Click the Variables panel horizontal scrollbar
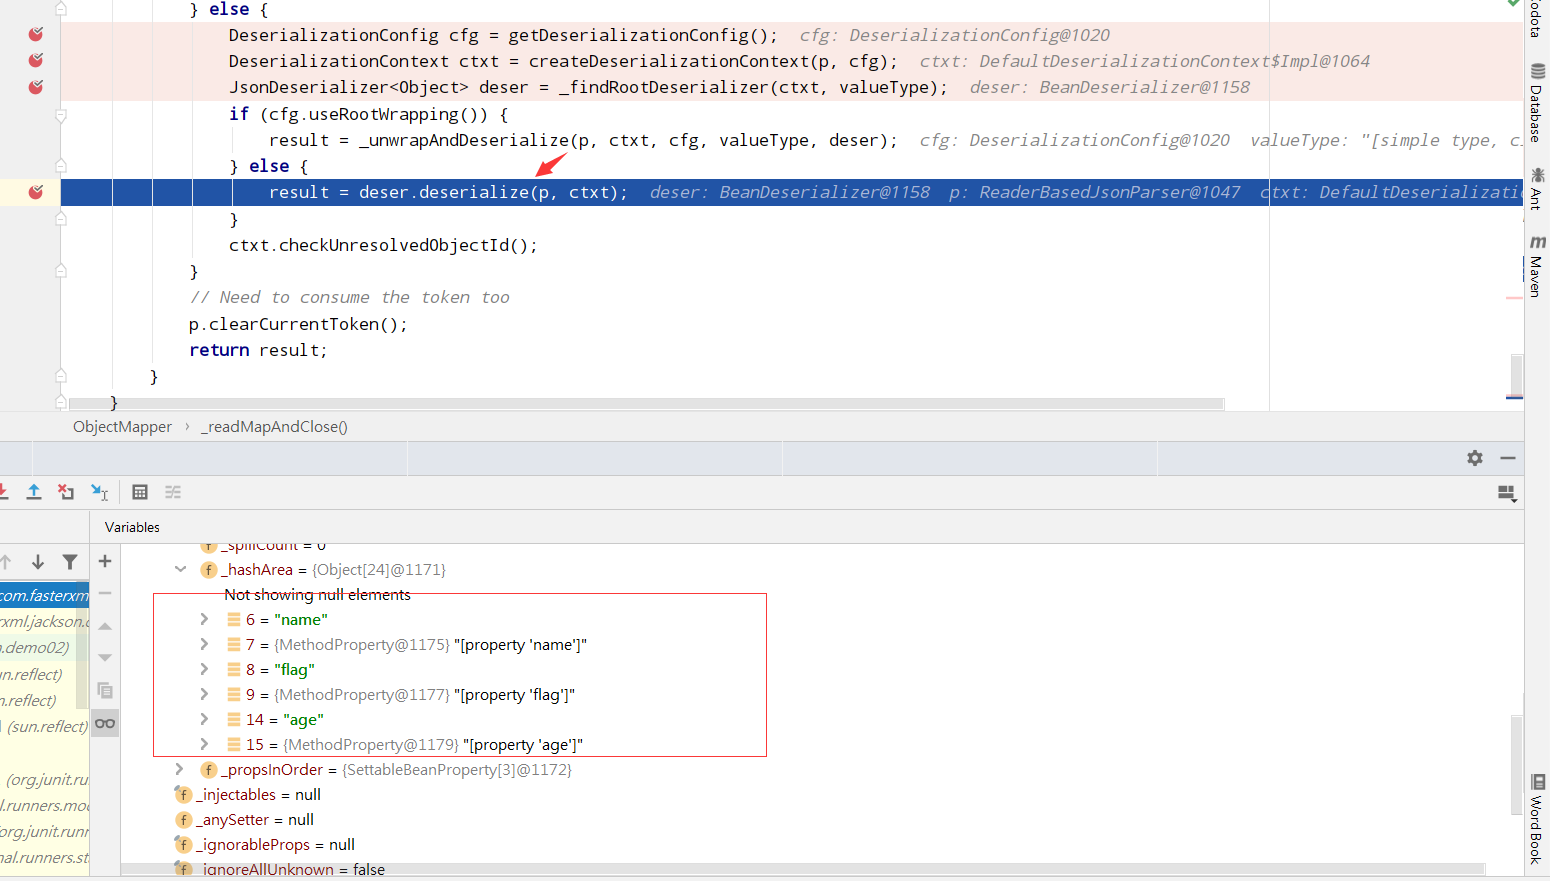The image size is (1550, 881). 803,869
